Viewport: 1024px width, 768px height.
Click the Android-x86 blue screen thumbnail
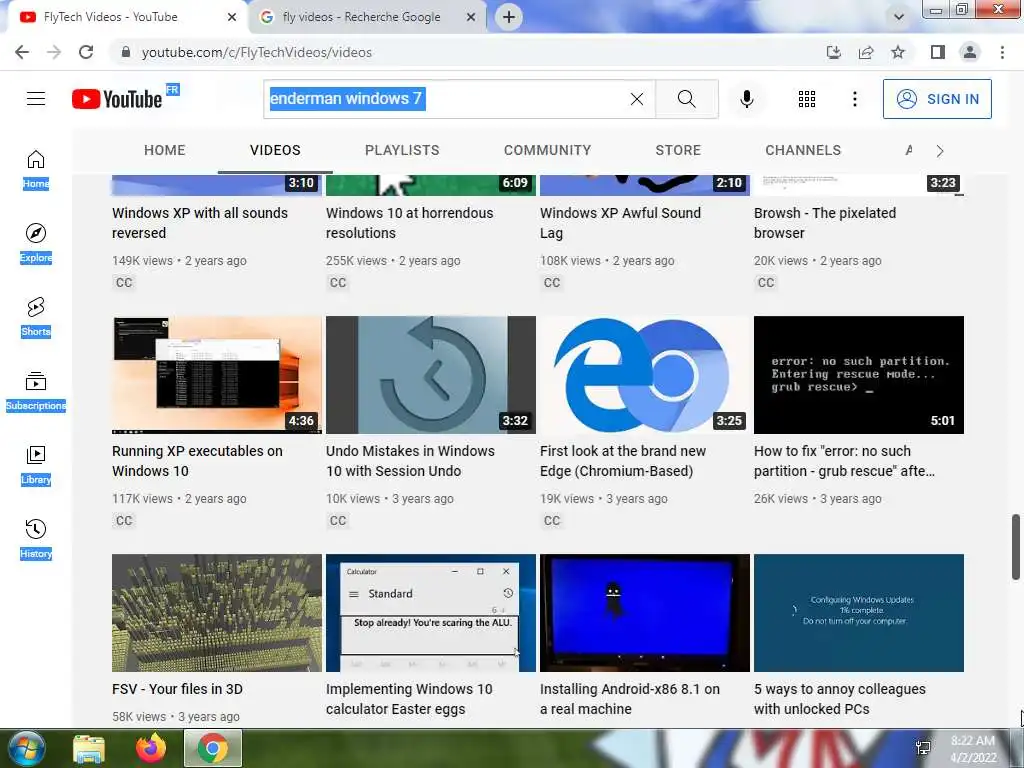(x=645, y=613)
